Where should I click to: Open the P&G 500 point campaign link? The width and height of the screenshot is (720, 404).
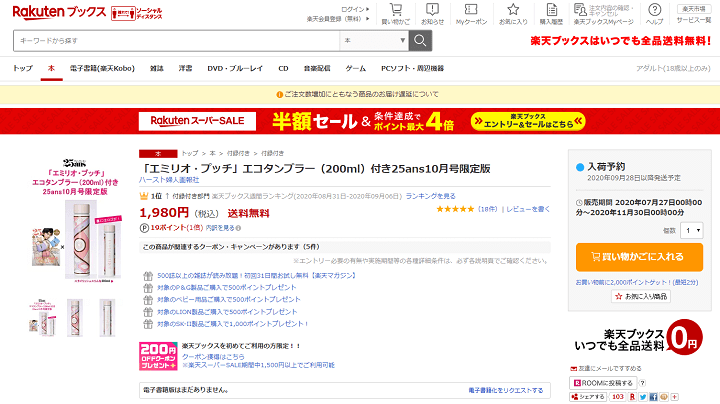[227, 287]
